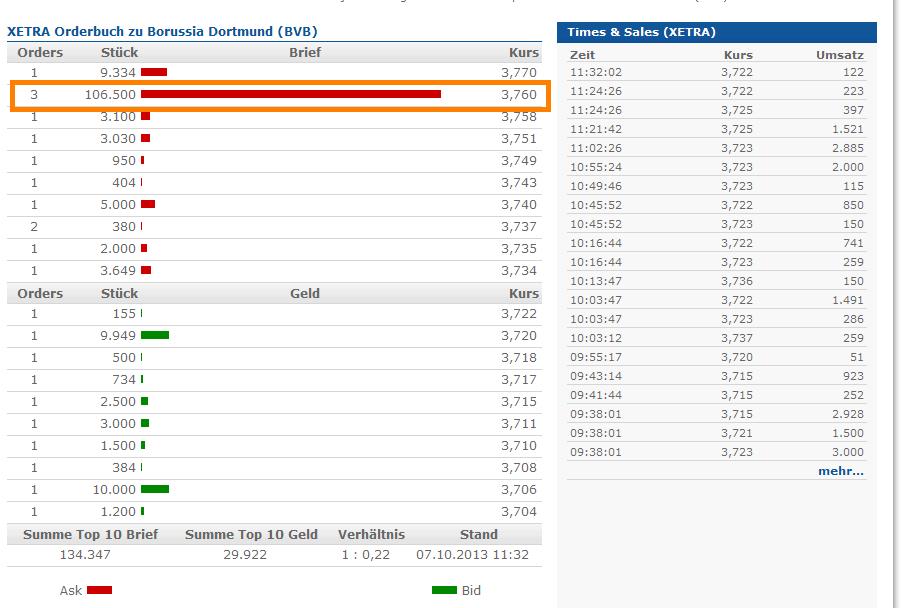Screen dimensions: 901x608
Task: Click the red bar beside 9.334
Action: (154, 72)
